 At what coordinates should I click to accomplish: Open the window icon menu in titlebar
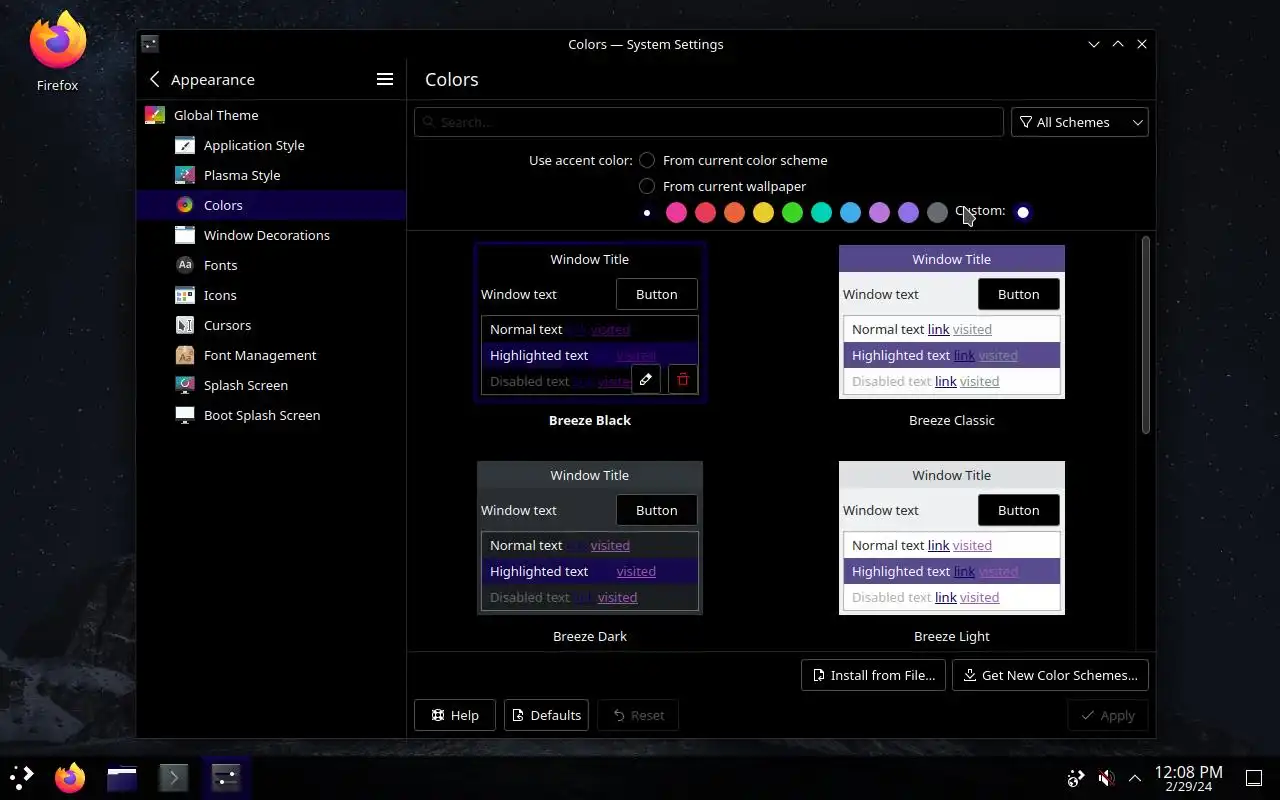149,44
